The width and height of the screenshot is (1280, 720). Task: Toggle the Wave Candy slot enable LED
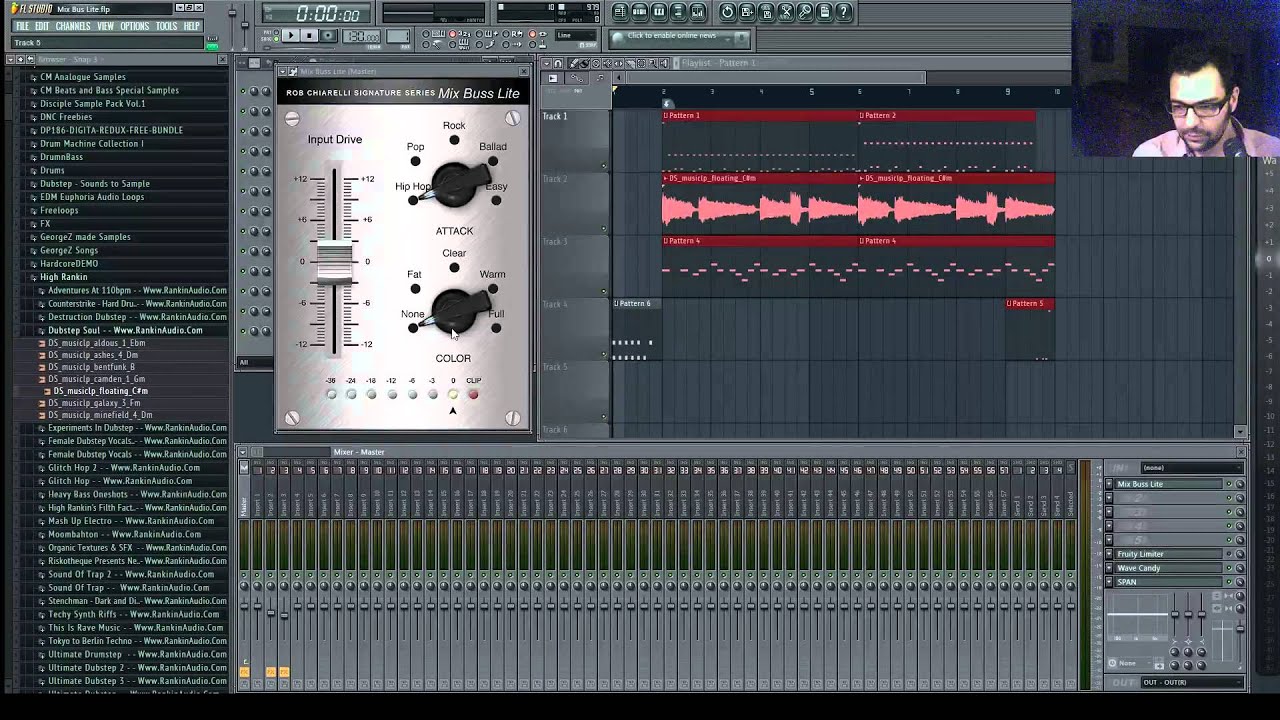[1229, 568]
